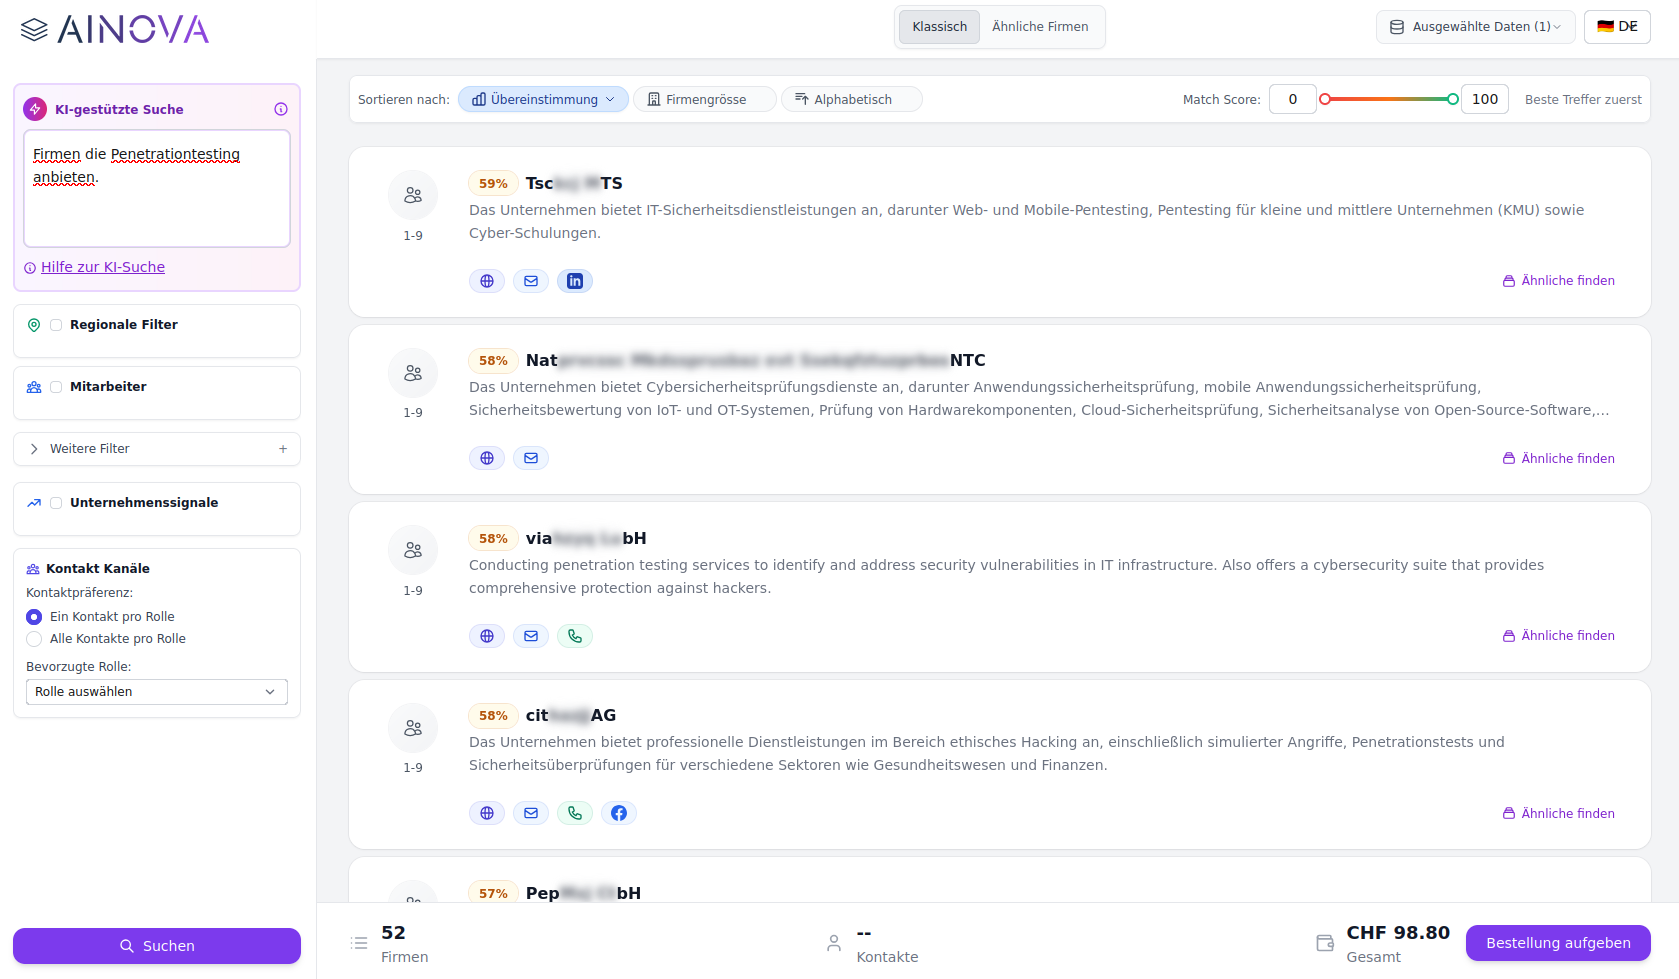Enable the Regionale Filter checkbox
The width and height of the screenshot is (1679, 979).
(56, 325)
